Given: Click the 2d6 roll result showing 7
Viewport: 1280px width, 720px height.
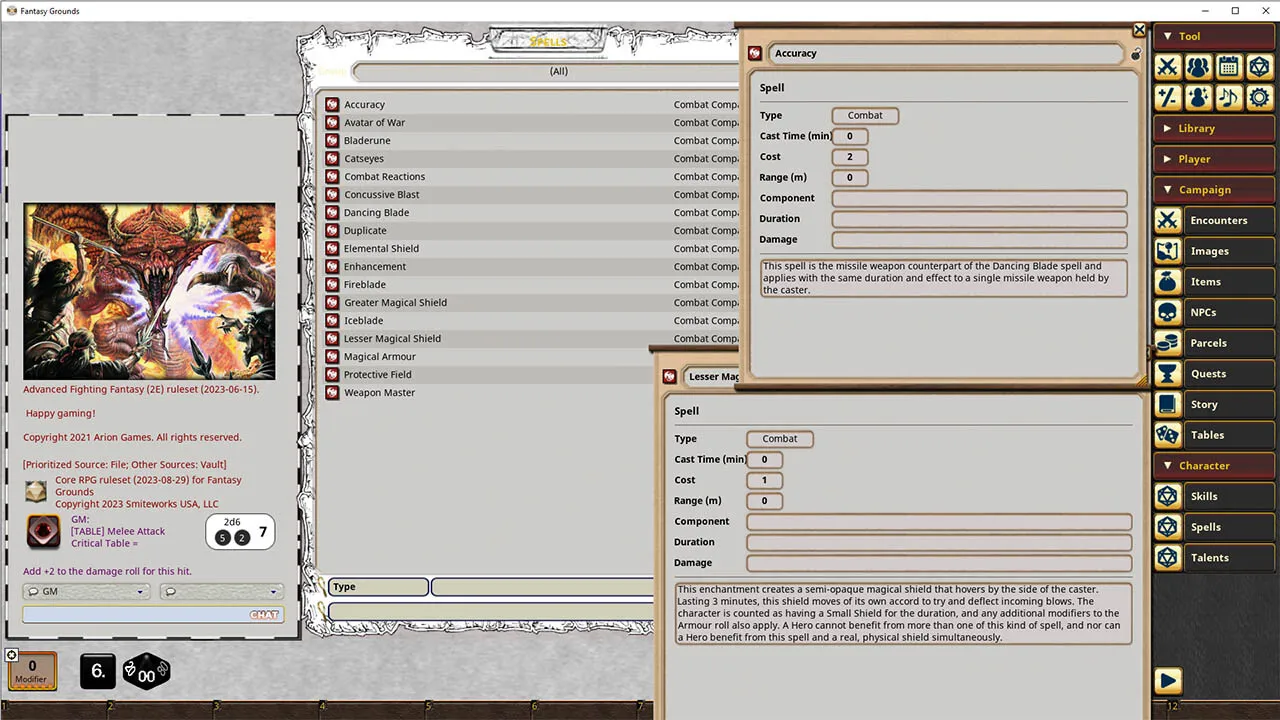Looking at the screenshot, I should pos(240,532).
